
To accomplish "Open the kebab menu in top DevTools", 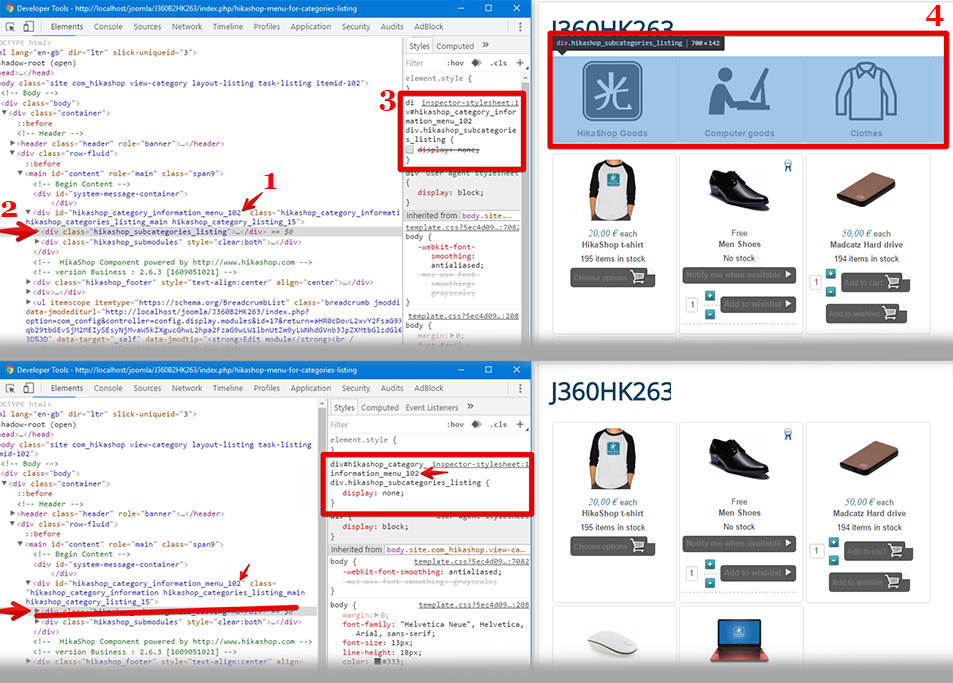I will [520, 27].
